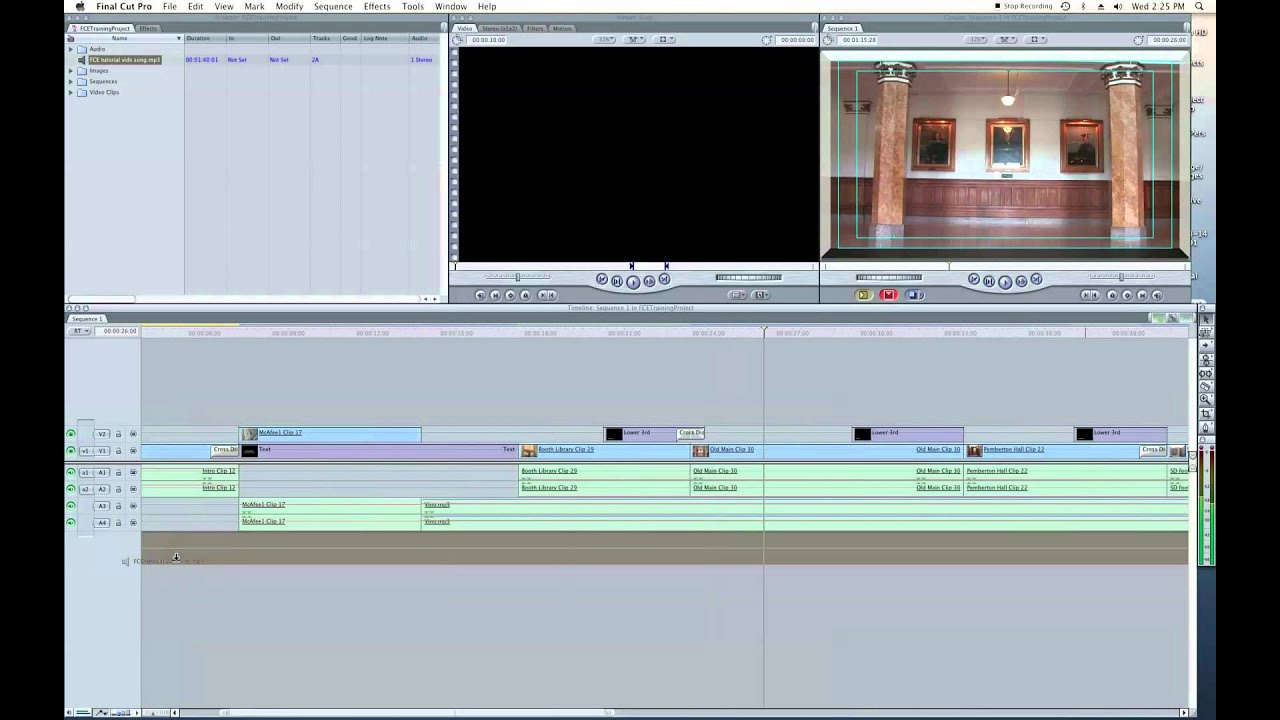Toggle A3 track audibility
Screen dimensions: 1280x720
click(x=70, y=506)
